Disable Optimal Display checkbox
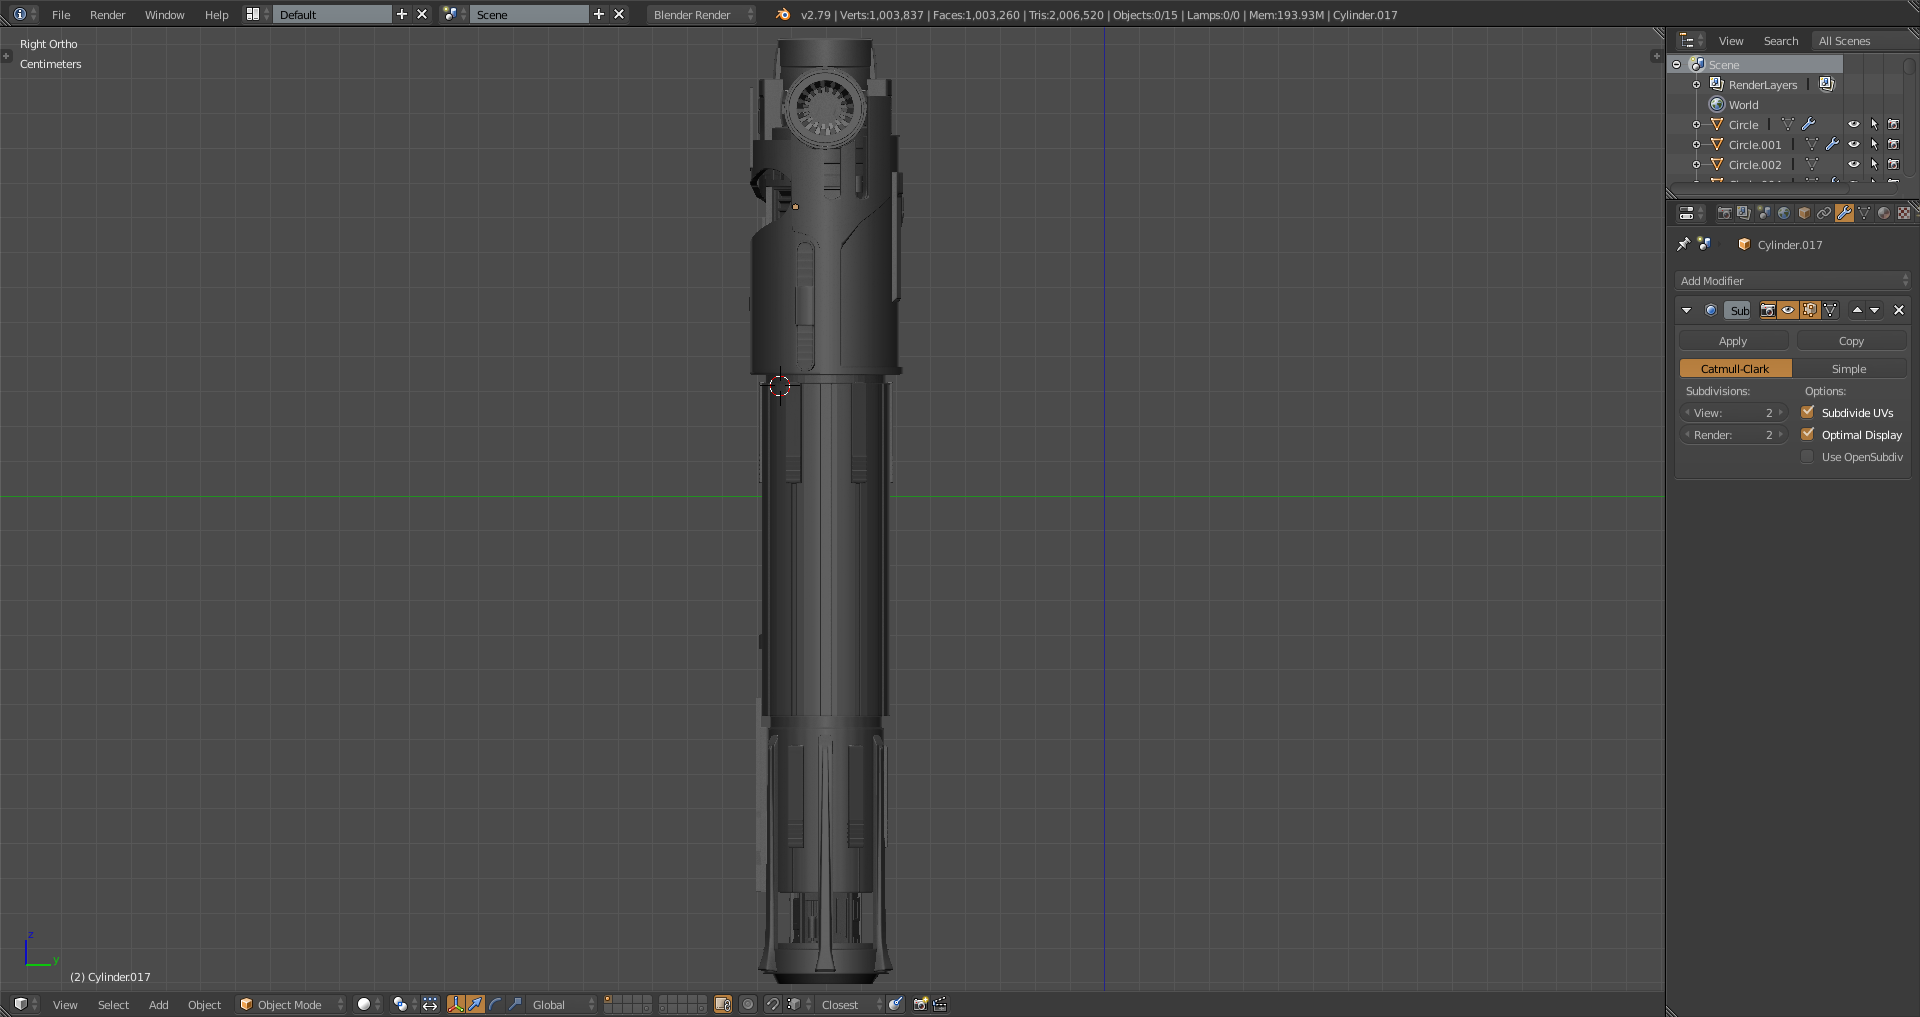 (x=1808, y=434)
